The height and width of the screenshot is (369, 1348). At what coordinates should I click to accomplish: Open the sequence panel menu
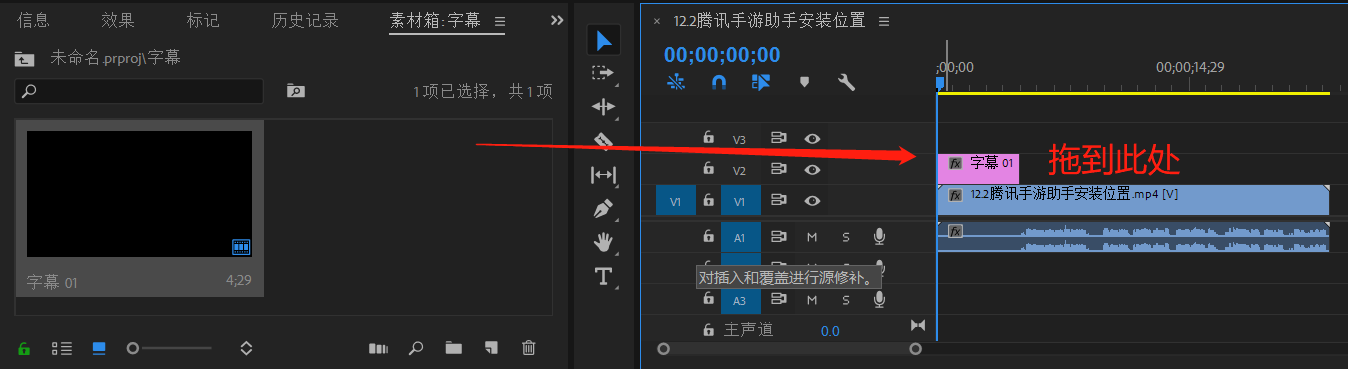pos(884,21)
